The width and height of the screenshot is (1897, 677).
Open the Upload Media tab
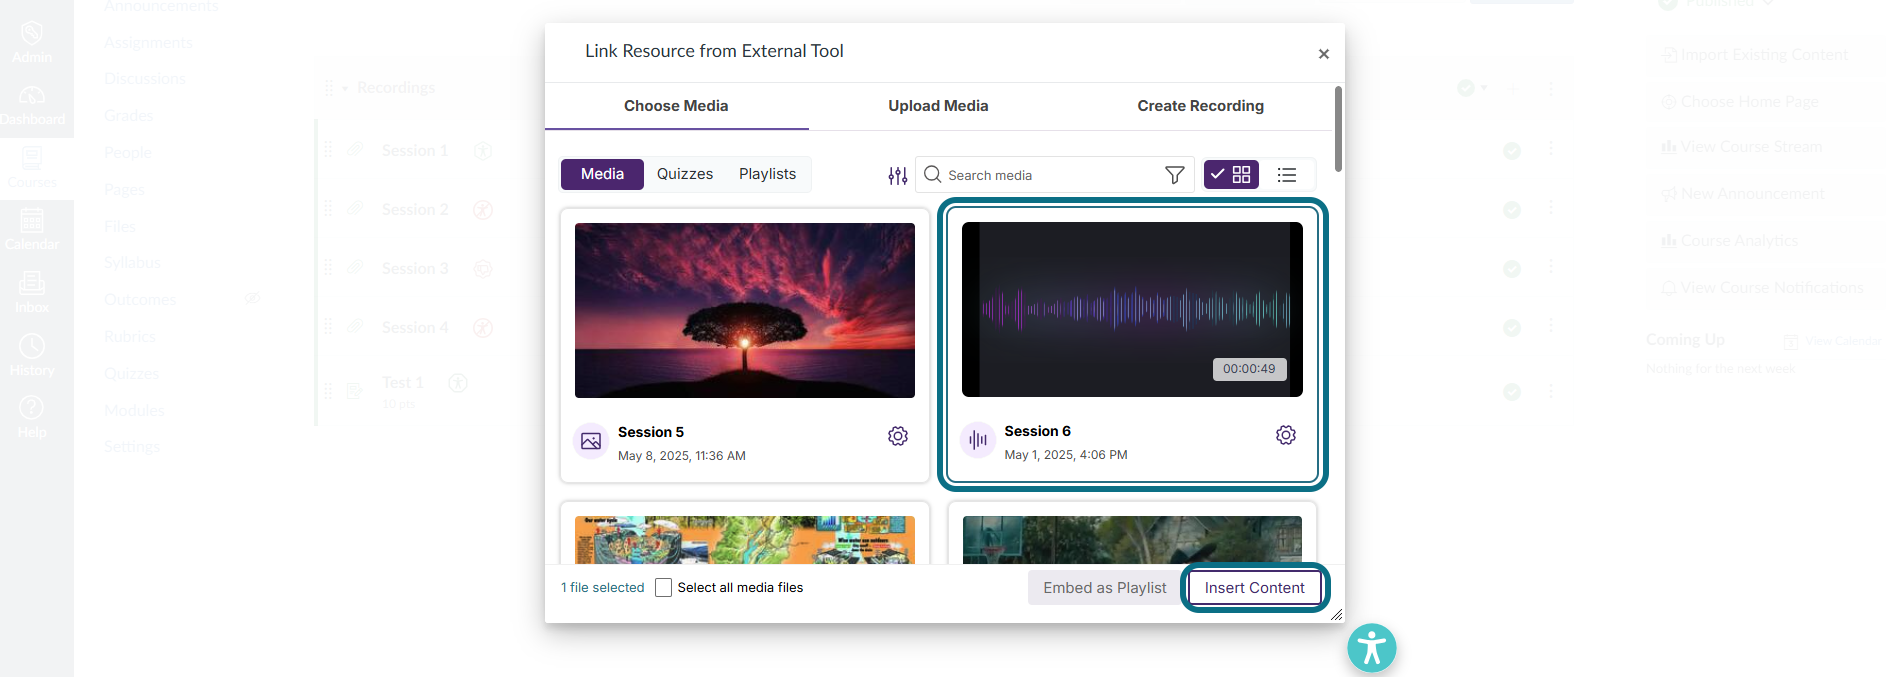tap(938, 106)
